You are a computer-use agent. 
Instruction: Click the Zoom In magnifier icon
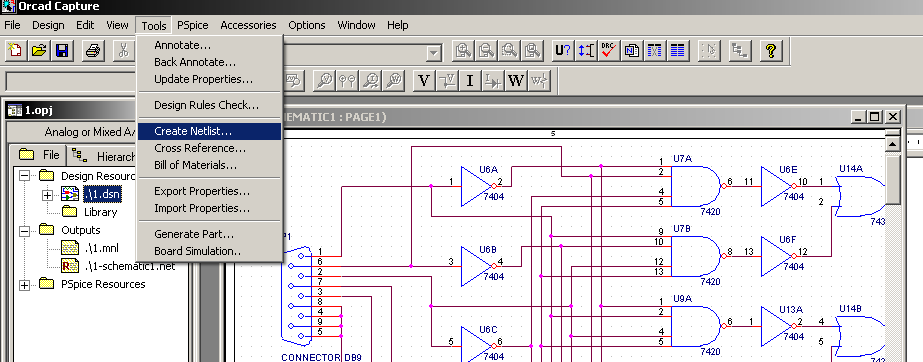tap(463, 51)
